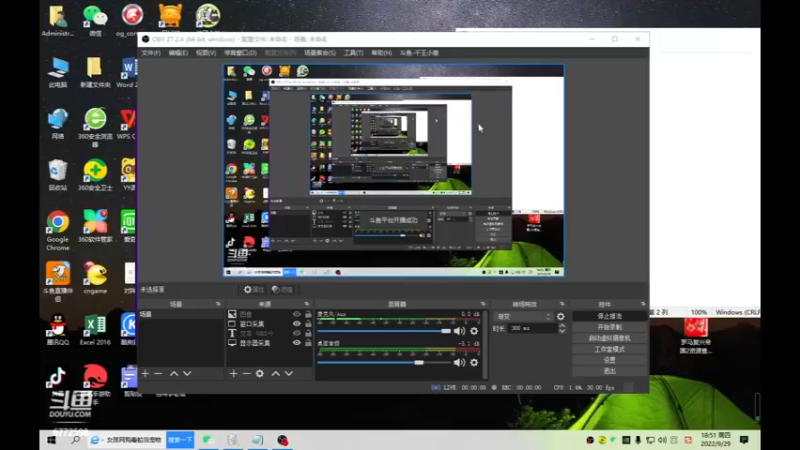
Task: Open the 此电脑 desktop icon
Action: [58, 72]
